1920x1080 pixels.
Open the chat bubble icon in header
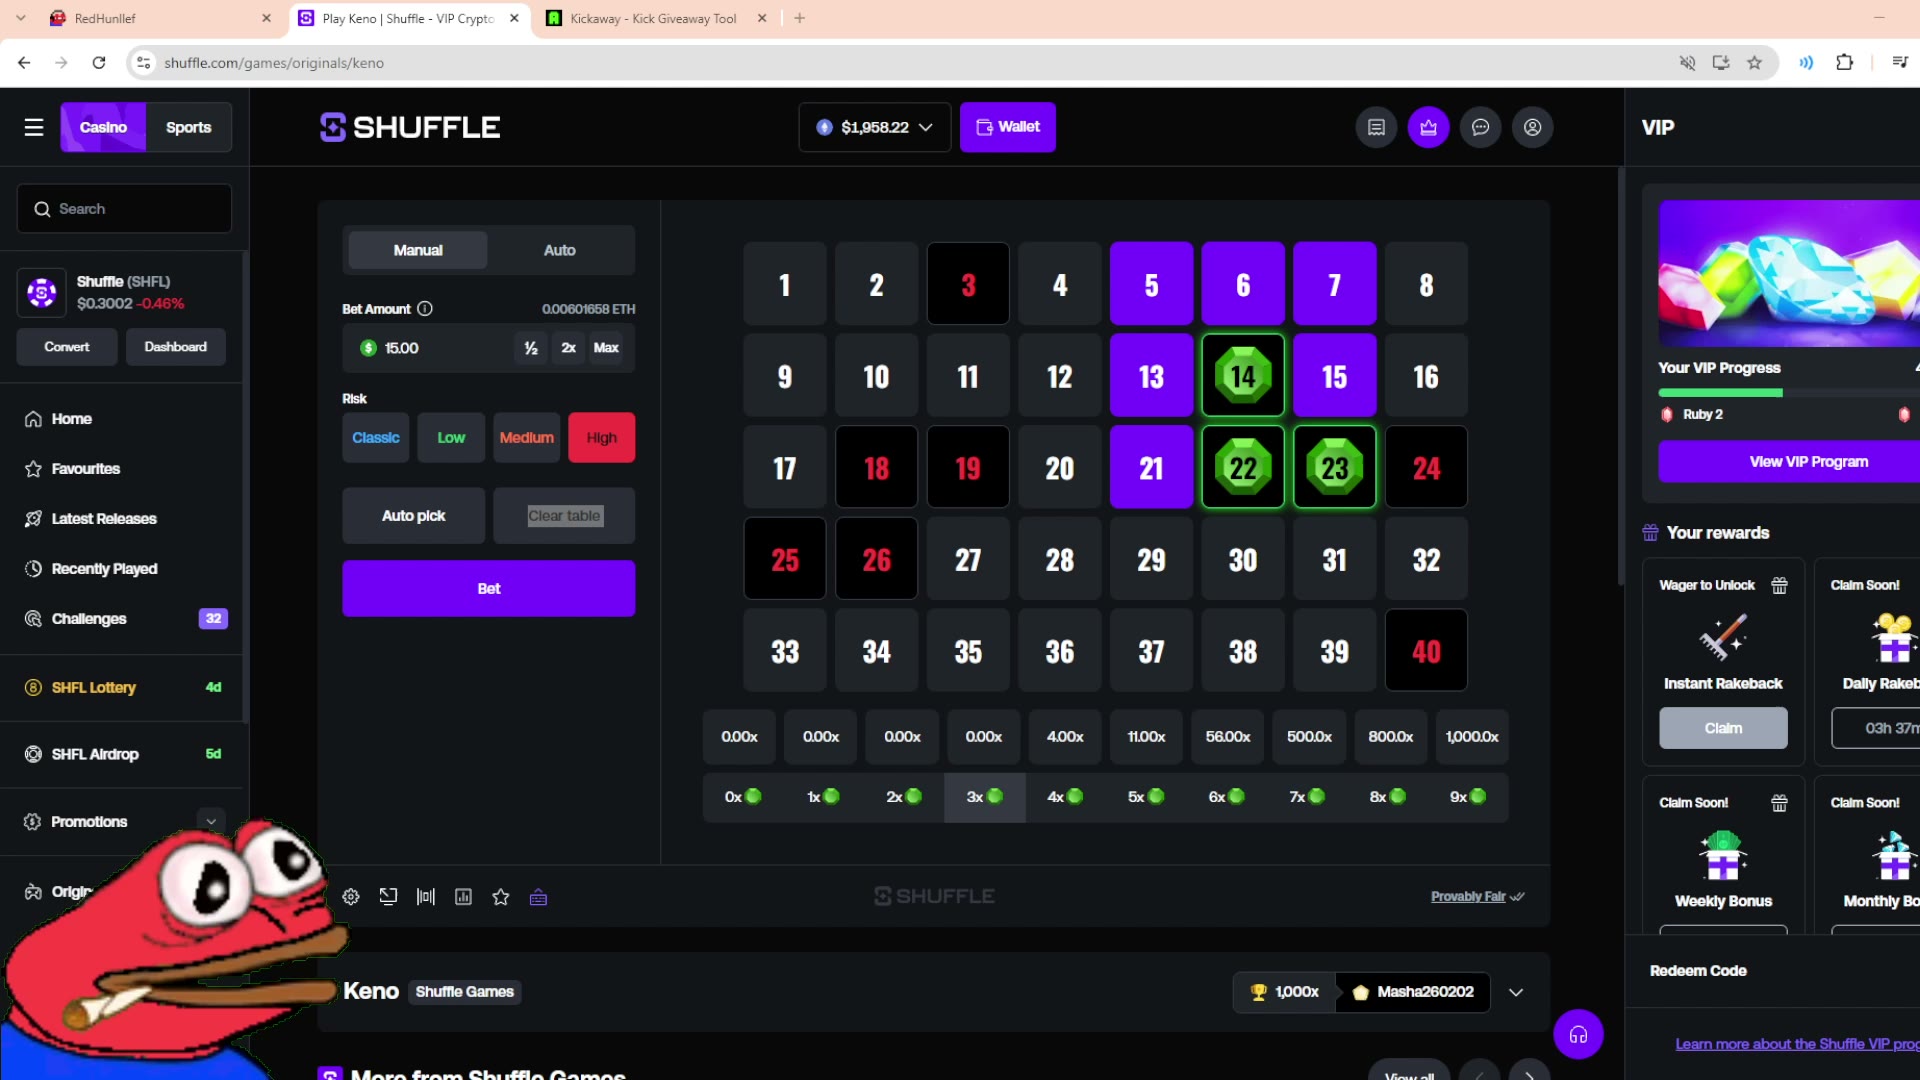click(1480, 127)
